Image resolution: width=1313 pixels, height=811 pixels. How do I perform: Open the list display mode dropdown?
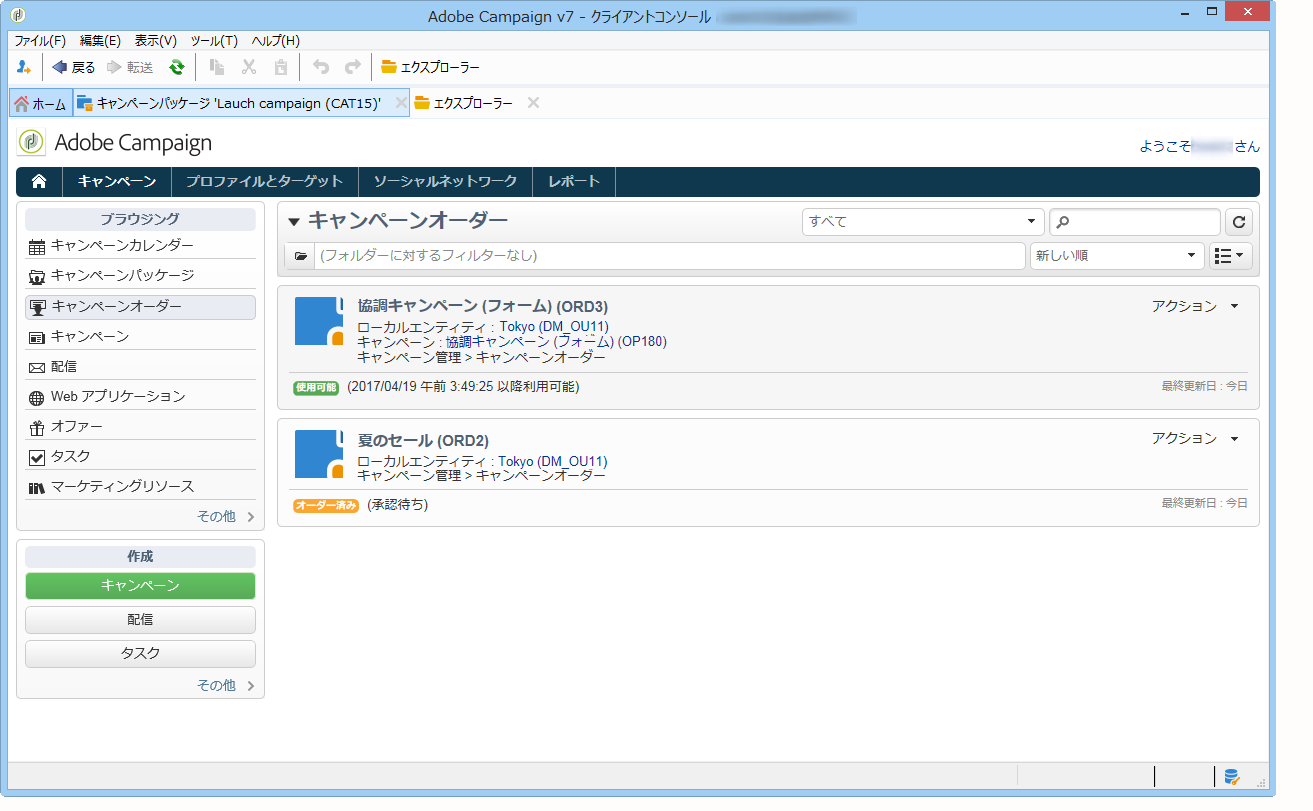[x=1231, y=256]
